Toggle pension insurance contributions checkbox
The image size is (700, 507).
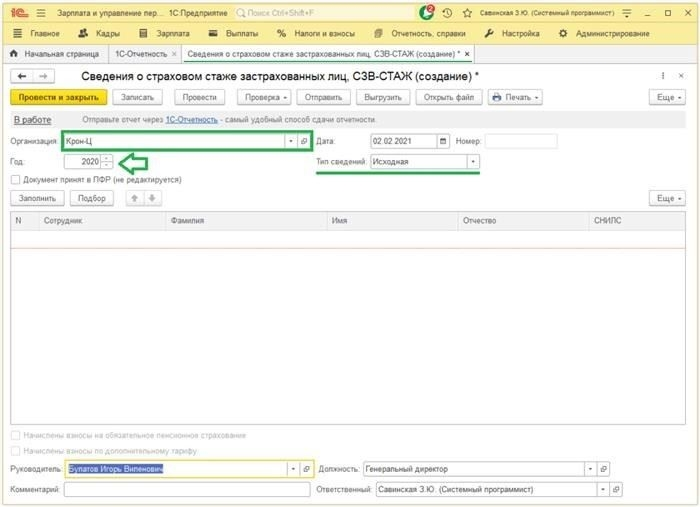pyautogui.click(x=16, y=435)
